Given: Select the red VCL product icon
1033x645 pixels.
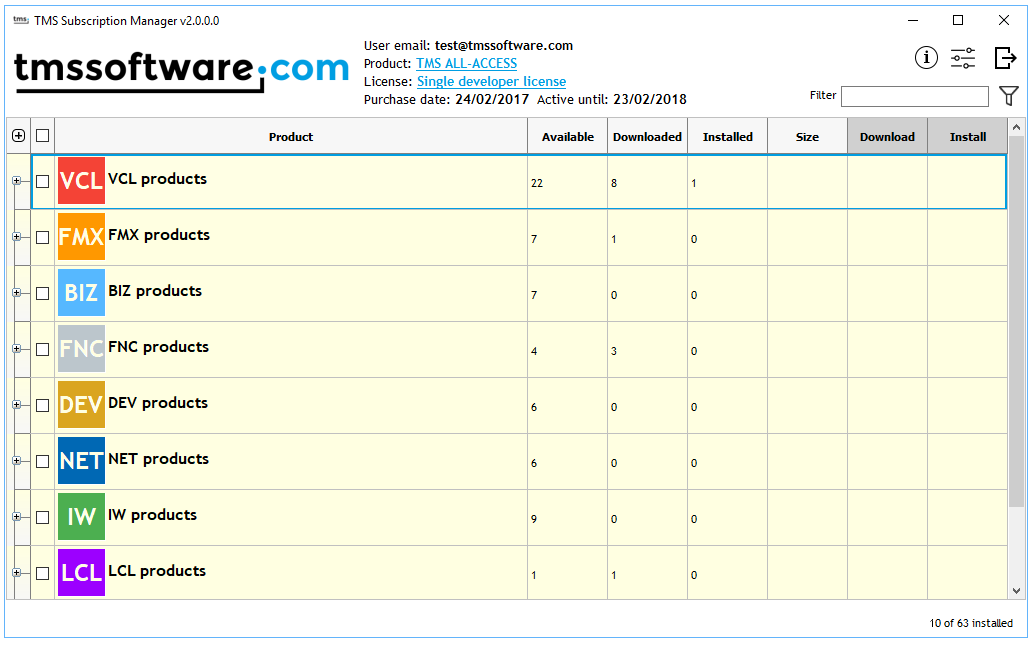Looking at the screenshot, I should click(81, 181).
